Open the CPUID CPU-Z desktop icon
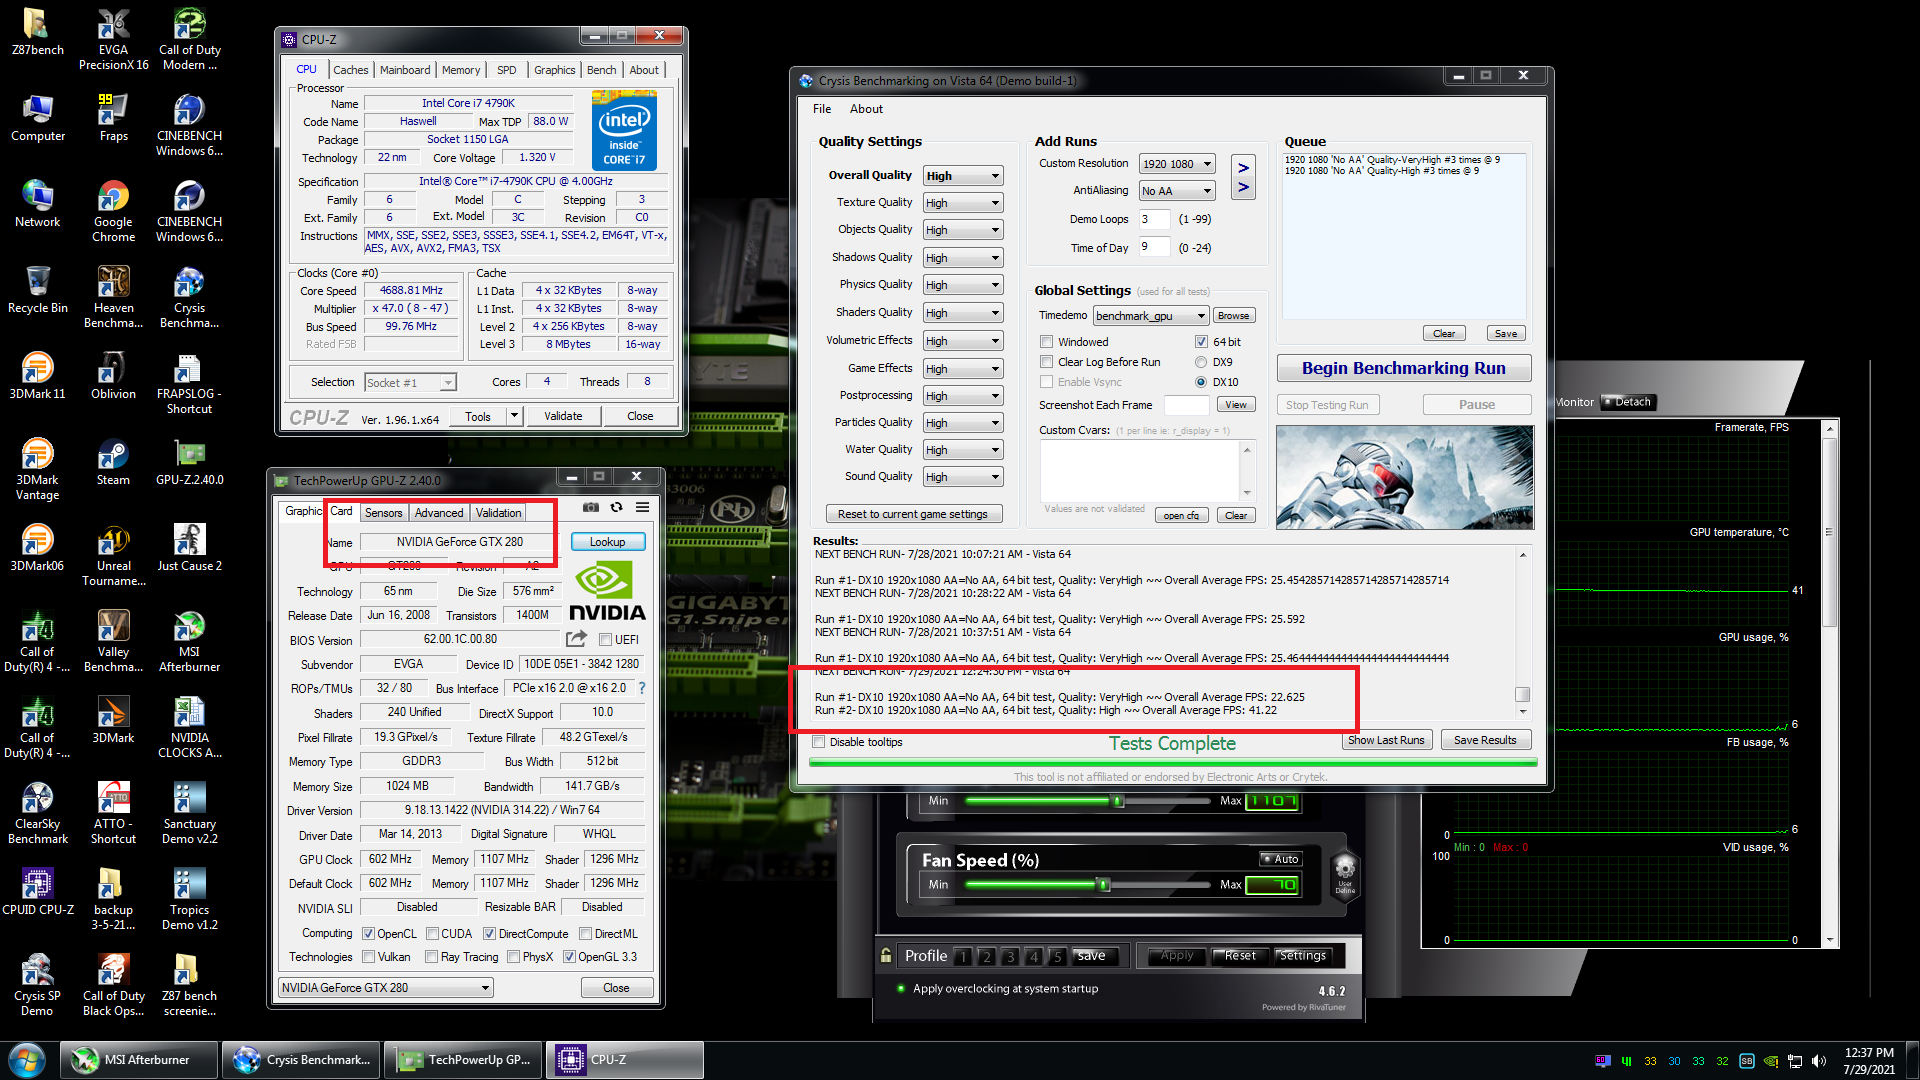 click(37, 892)
